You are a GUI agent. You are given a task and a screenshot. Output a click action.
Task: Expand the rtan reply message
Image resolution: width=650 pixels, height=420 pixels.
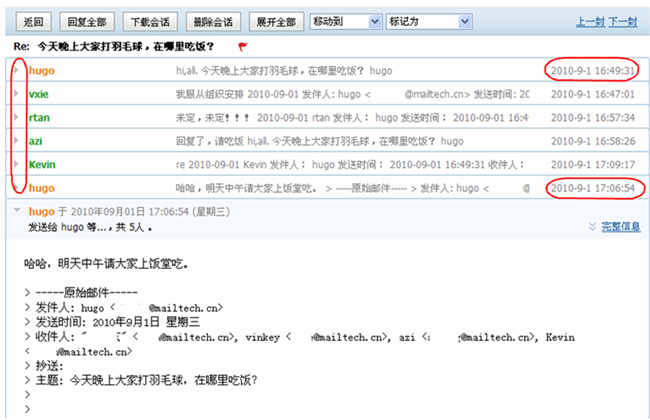tap(17, 117)
